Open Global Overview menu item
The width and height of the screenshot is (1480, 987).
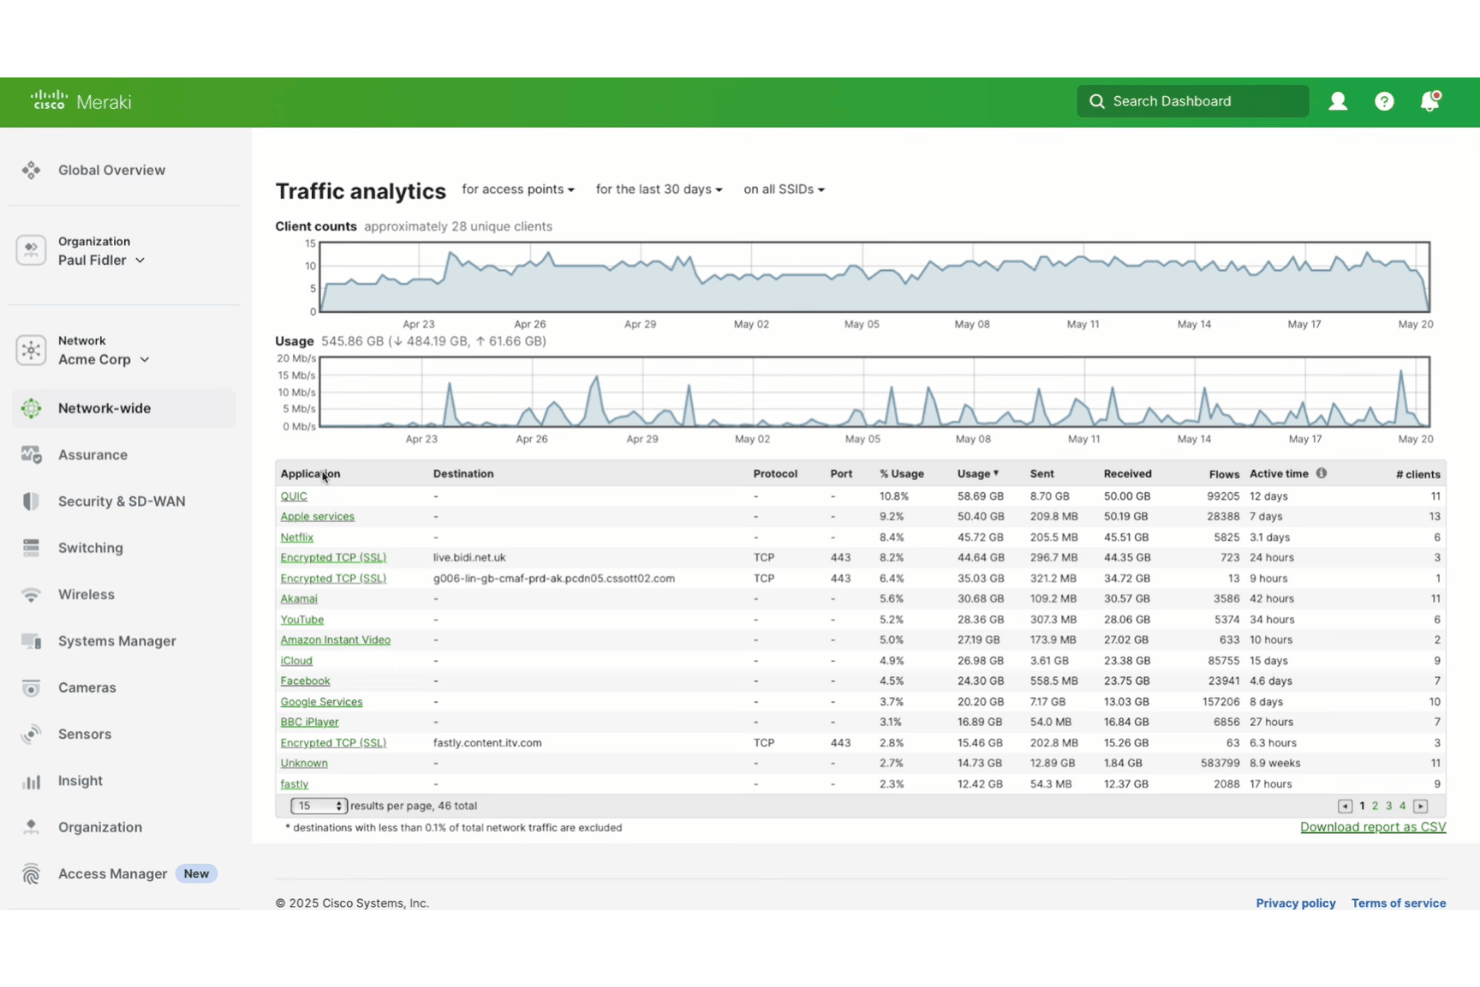[x=112, y=170]
